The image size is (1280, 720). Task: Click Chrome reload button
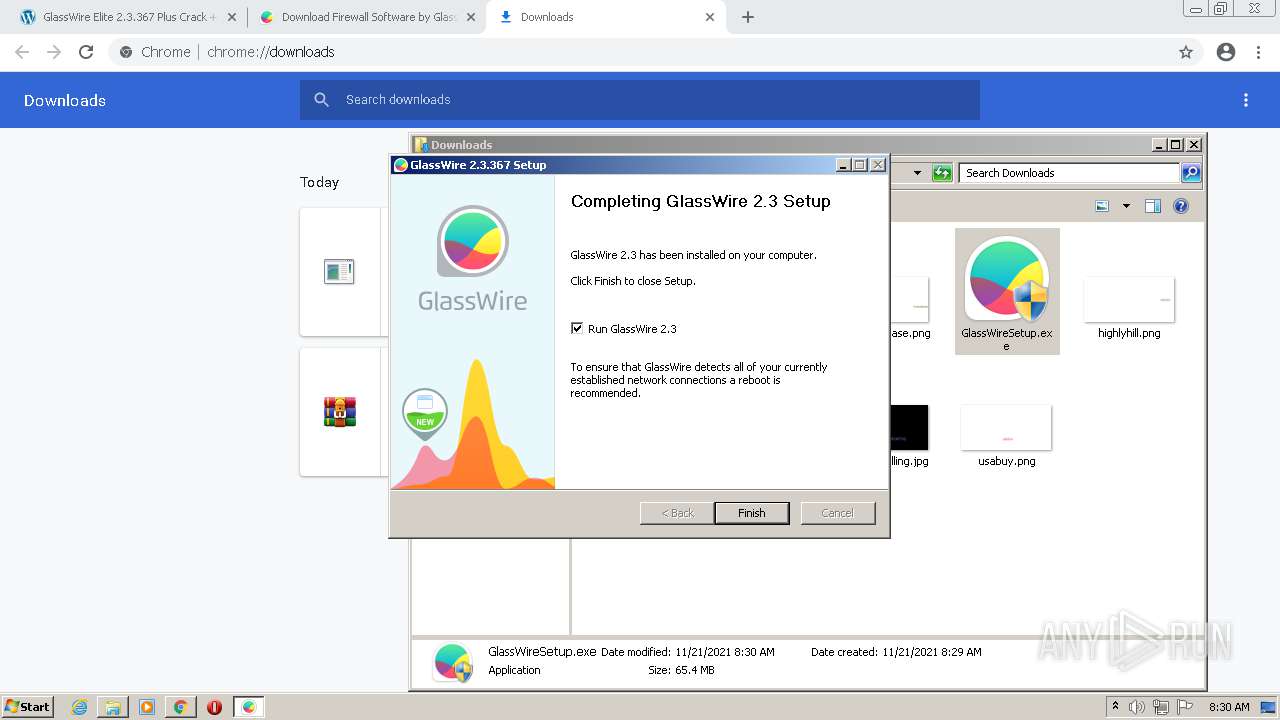click(x=86, y=52)
